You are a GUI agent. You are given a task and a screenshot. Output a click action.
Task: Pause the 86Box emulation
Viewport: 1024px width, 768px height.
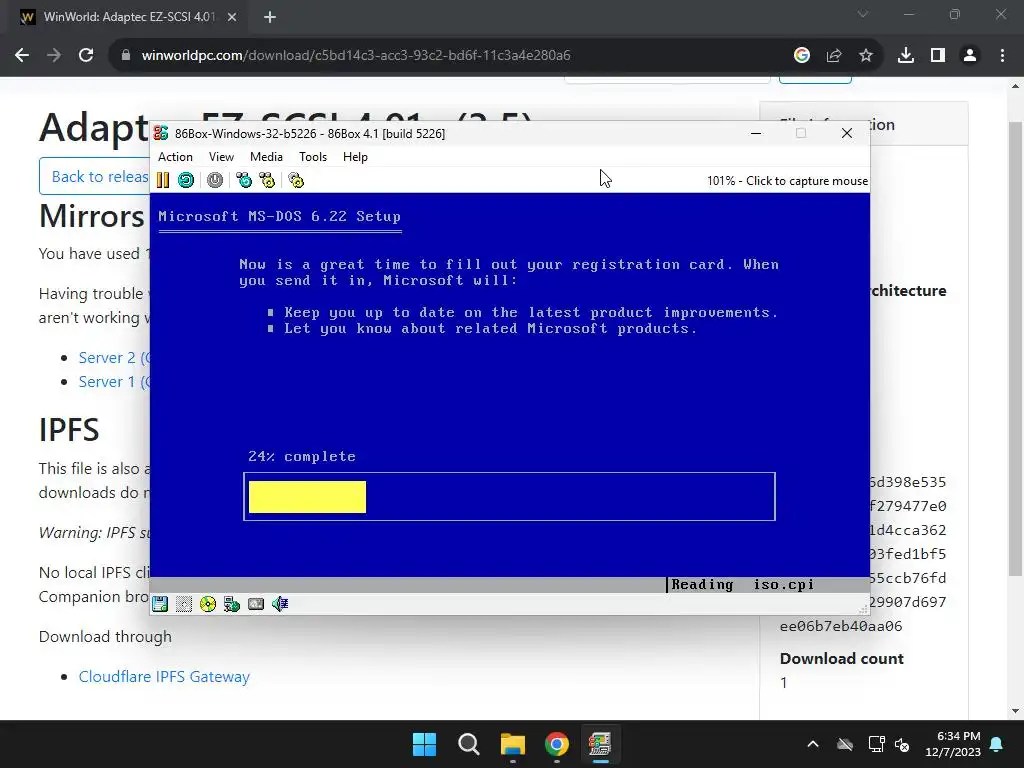163,180
